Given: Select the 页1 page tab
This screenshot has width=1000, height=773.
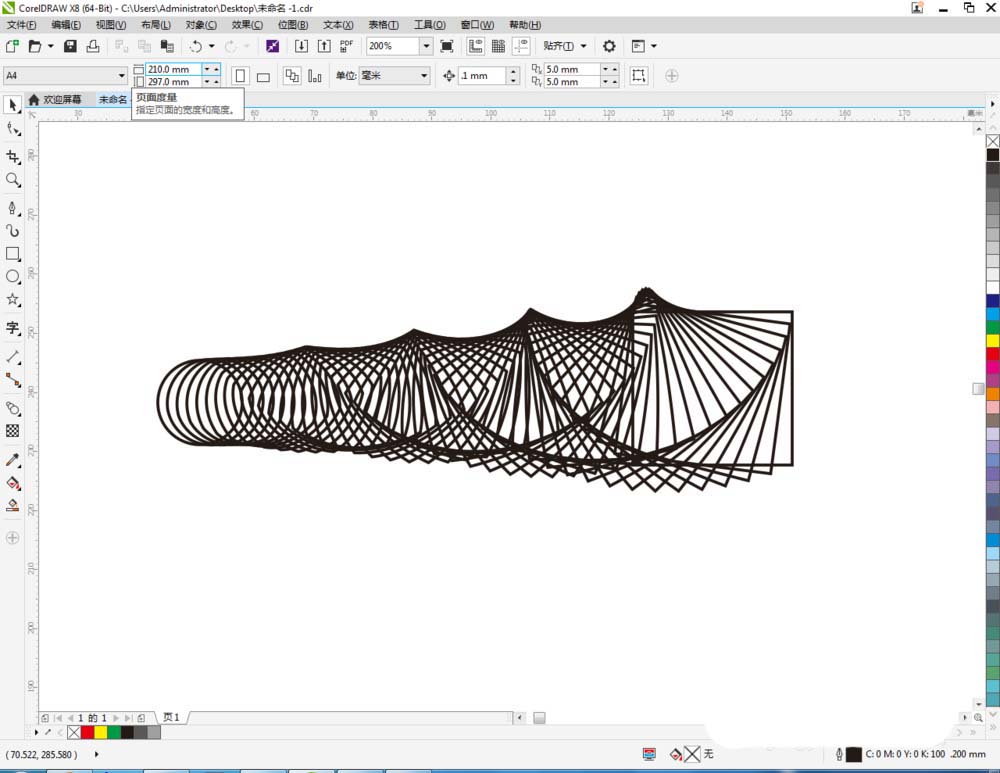Looking at the screenshot, I should (172, 718).
